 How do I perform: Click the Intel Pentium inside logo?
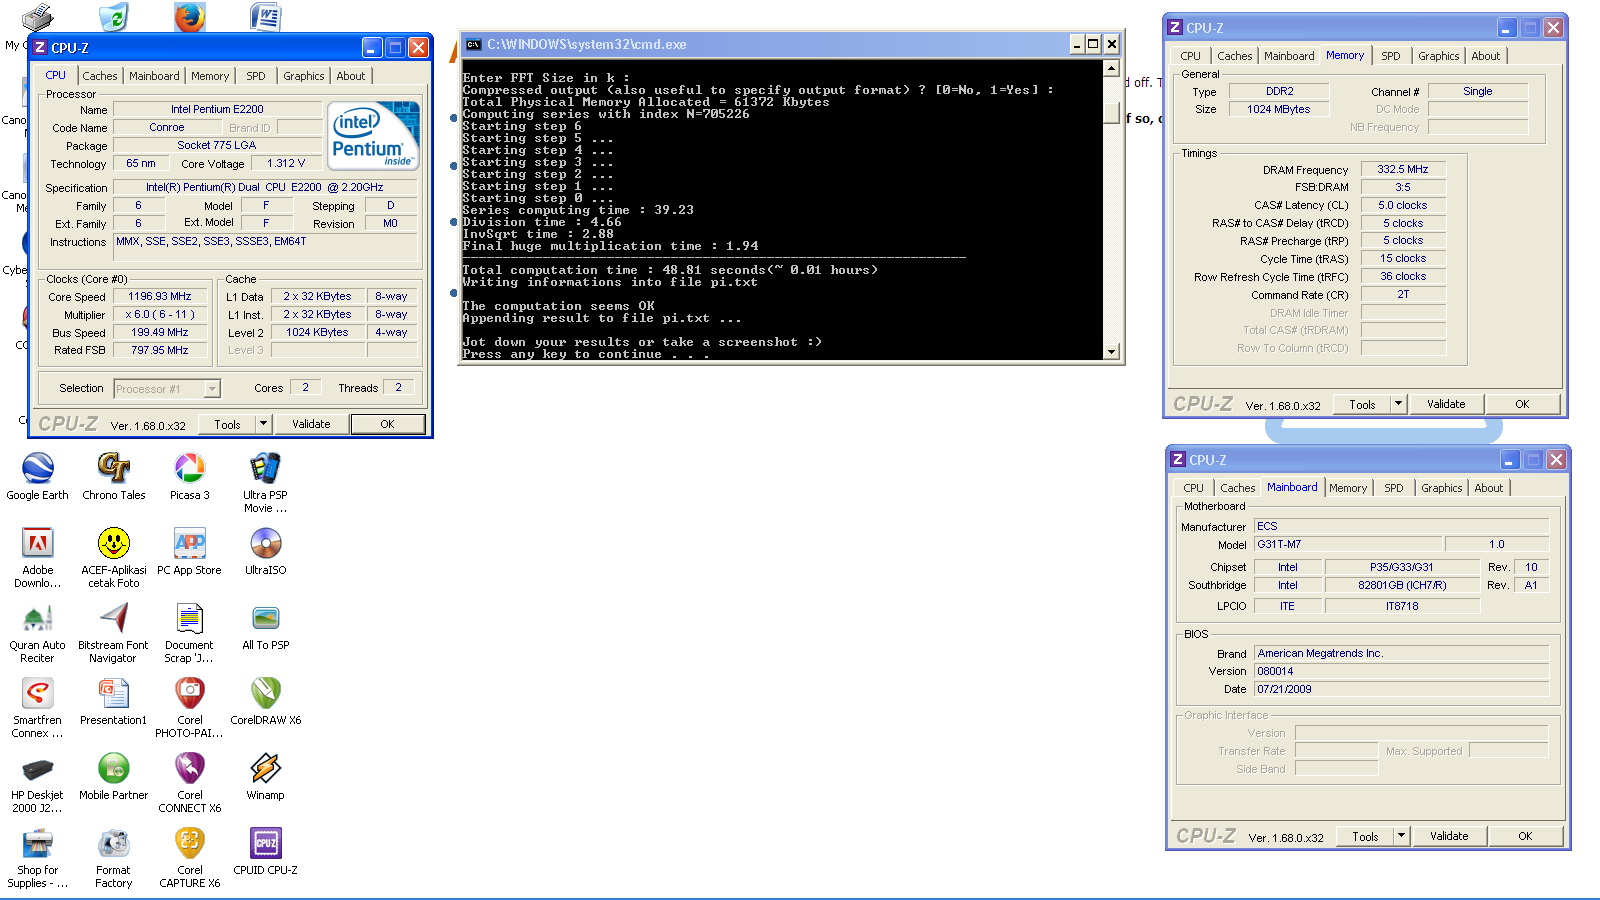tap(373, 135)
